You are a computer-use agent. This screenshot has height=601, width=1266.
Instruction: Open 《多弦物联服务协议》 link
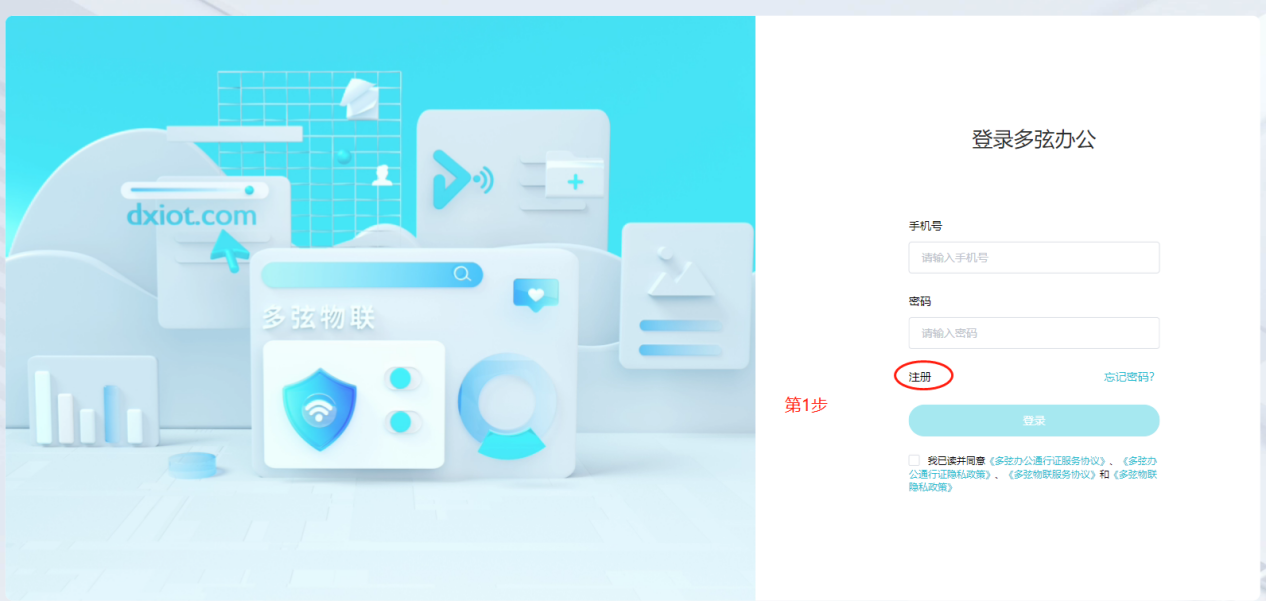tap(1052, 474)
